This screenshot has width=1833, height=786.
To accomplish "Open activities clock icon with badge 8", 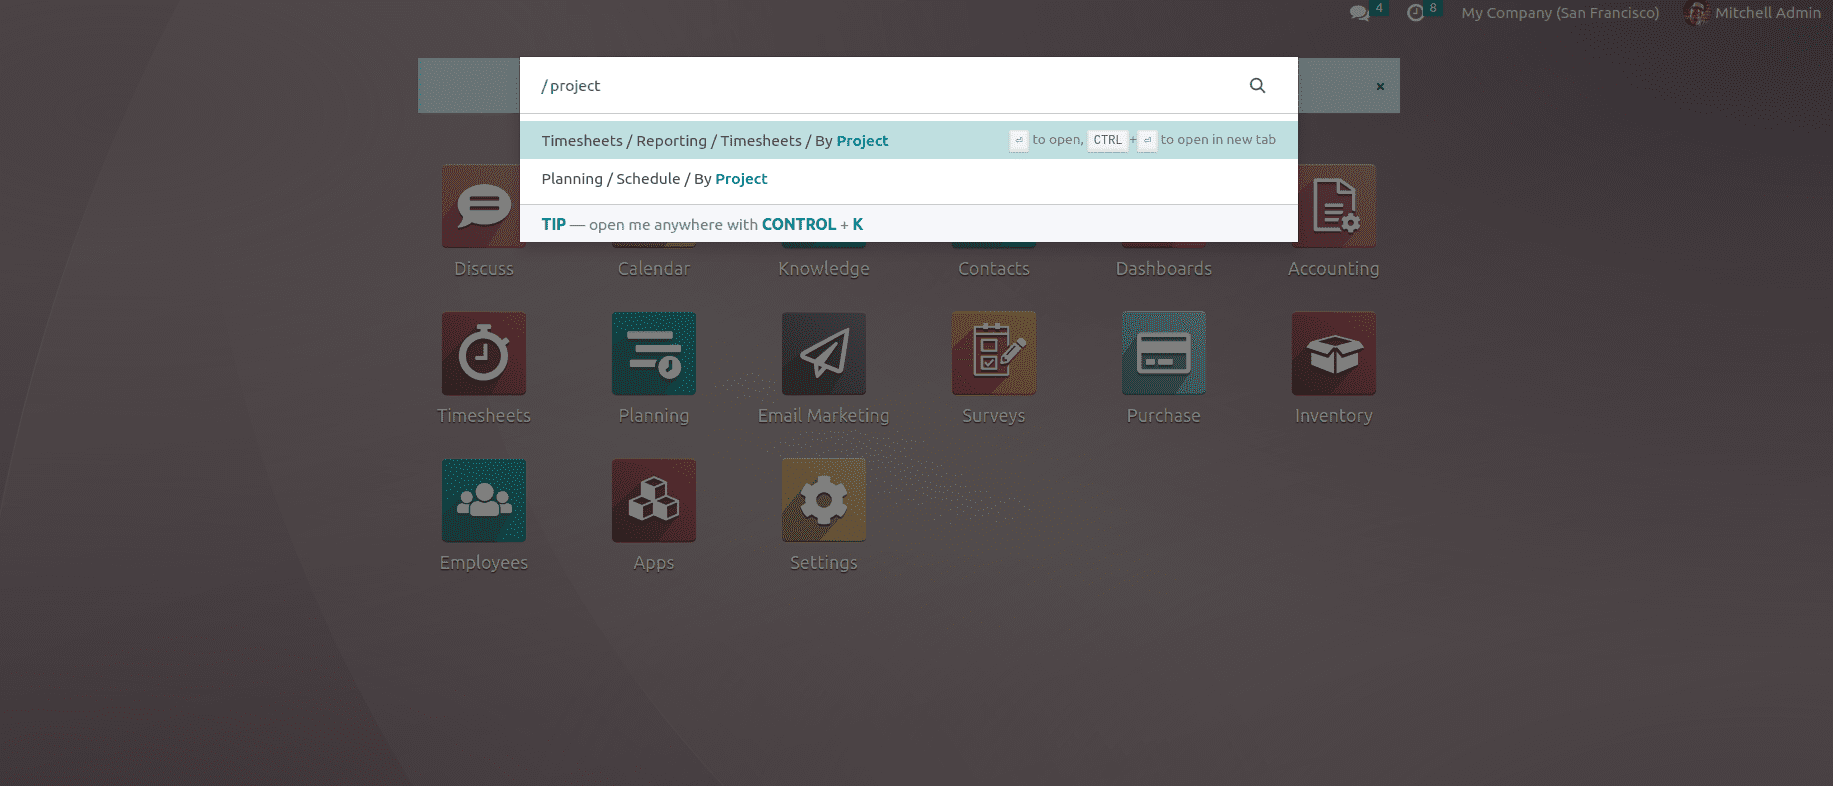I will [x=1415, y=13].
